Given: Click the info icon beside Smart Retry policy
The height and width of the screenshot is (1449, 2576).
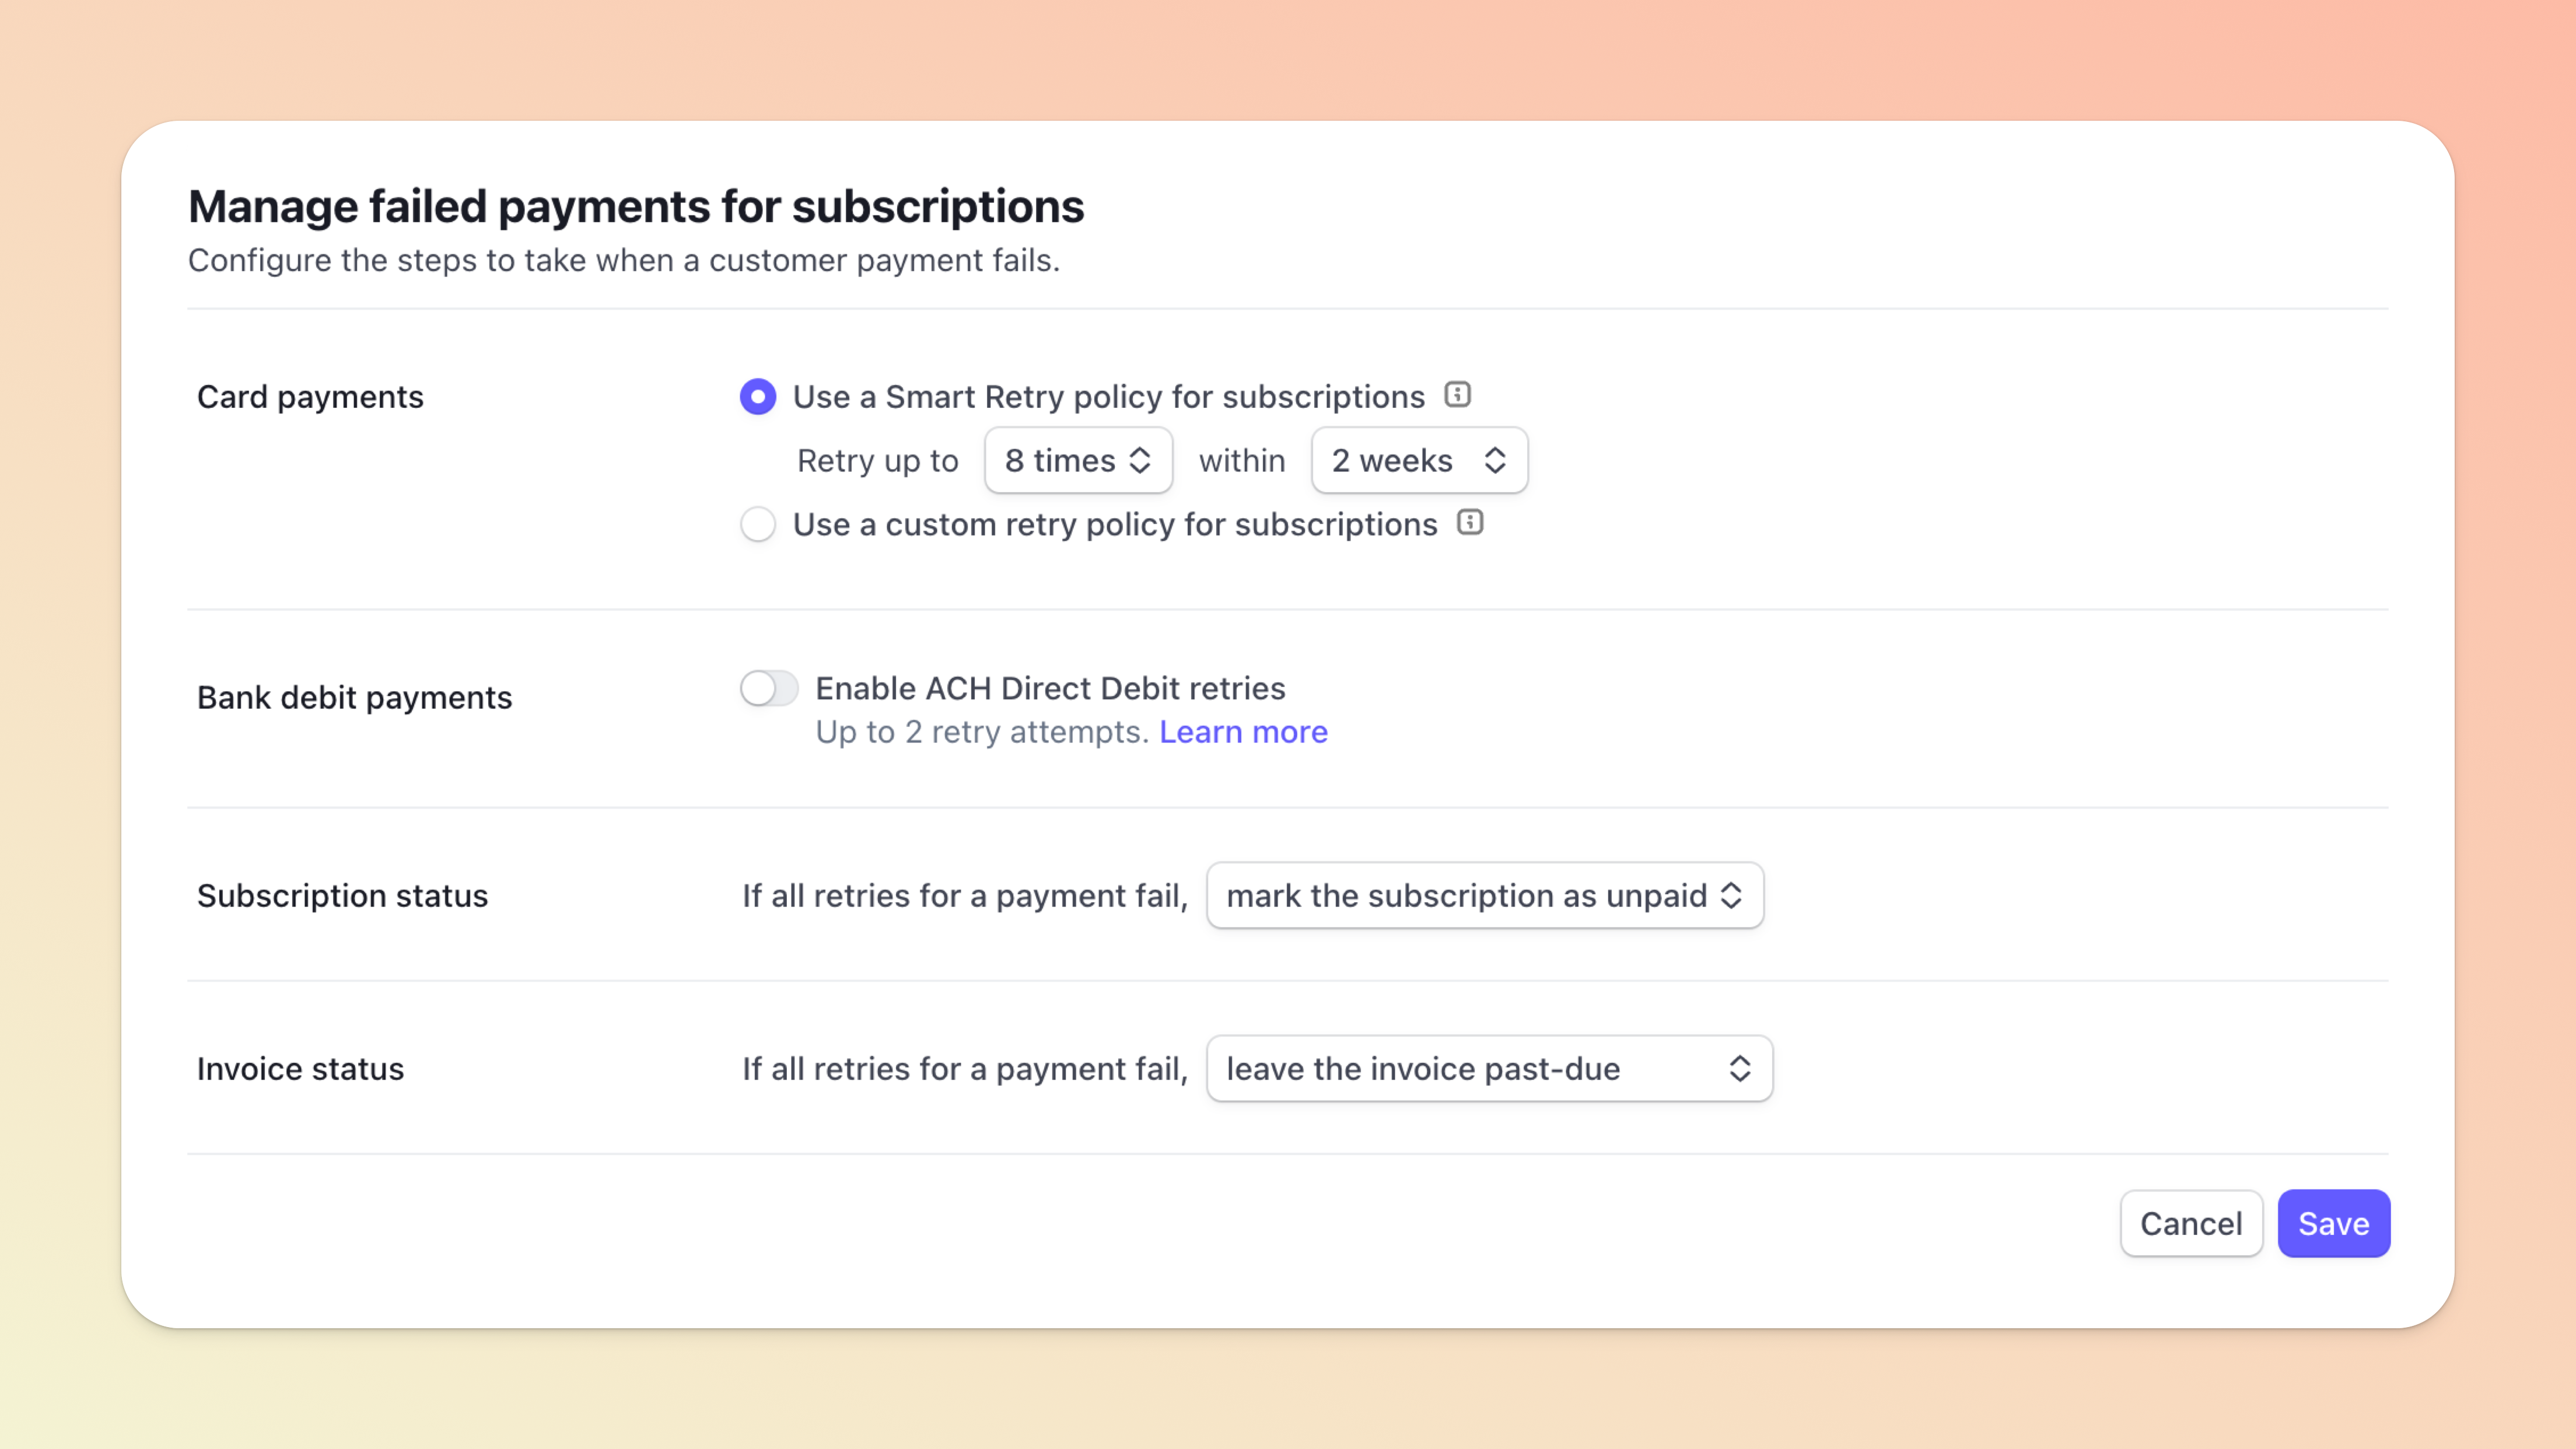Looking at the screenshot, I should coord(1457,395).
